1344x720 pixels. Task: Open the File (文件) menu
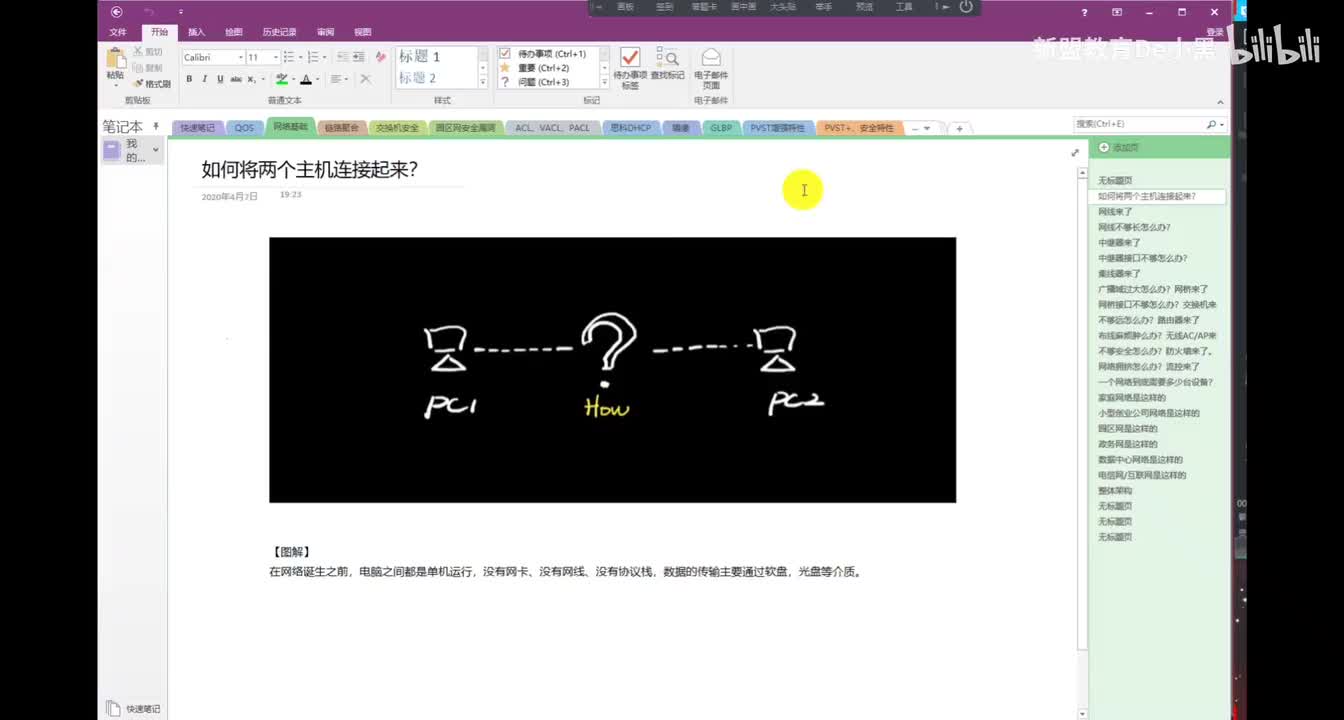click(x=118, y=32)
